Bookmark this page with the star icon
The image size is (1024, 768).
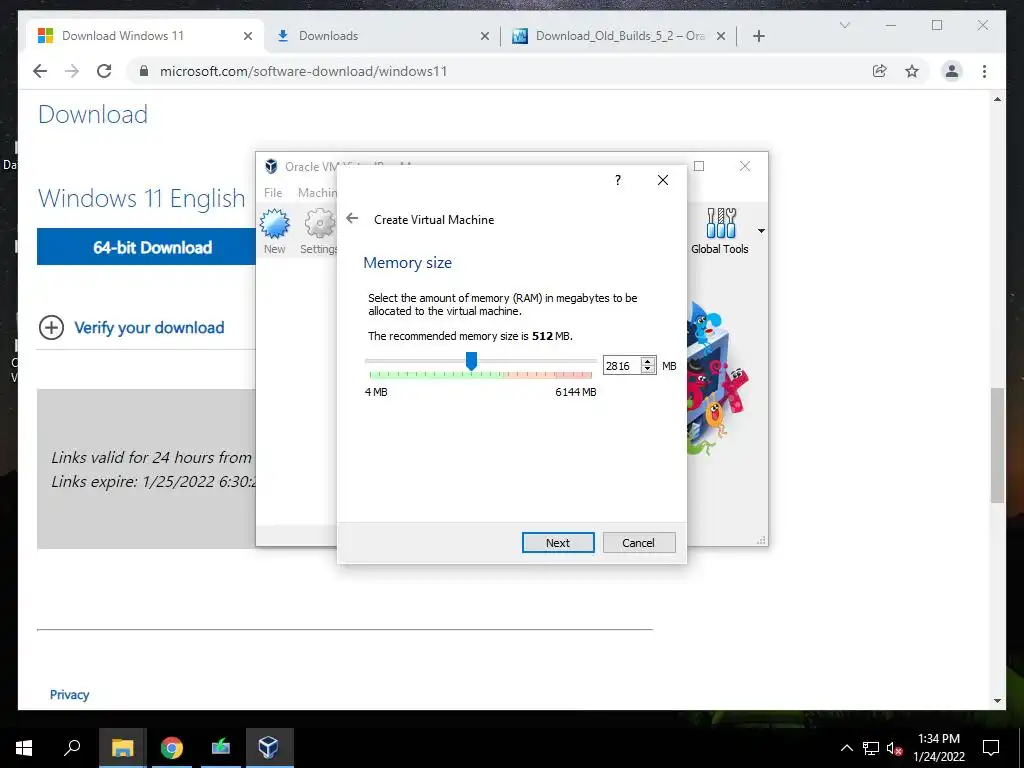[912, 71]
